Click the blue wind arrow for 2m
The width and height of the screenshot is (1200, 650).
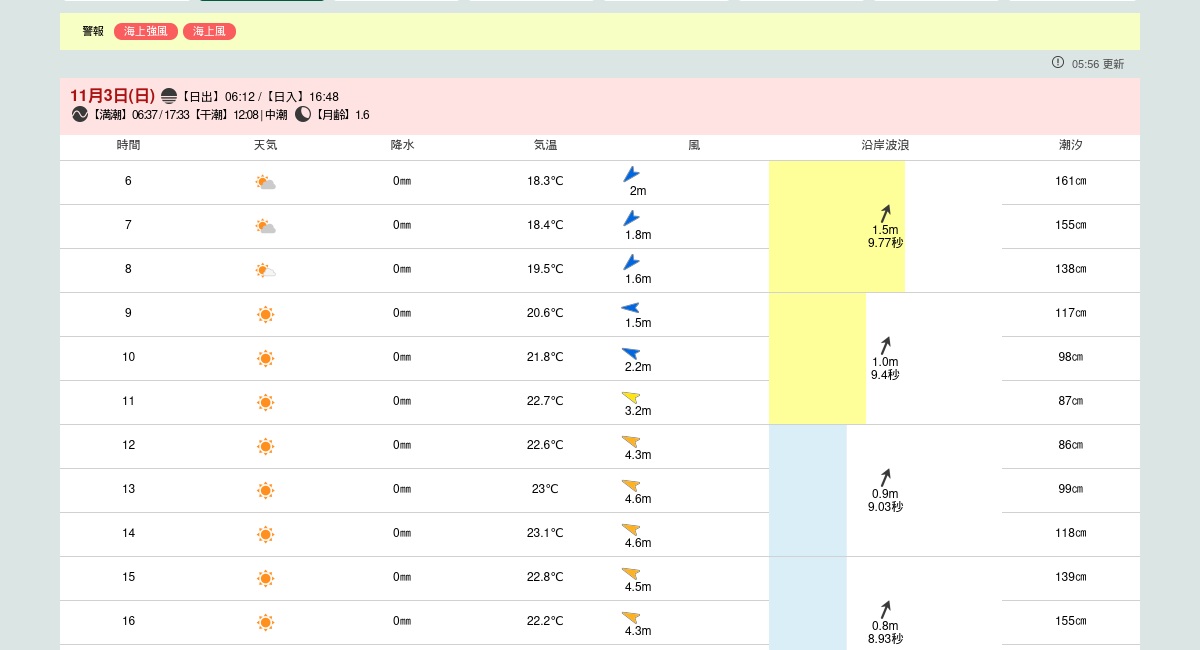[631, 174]
